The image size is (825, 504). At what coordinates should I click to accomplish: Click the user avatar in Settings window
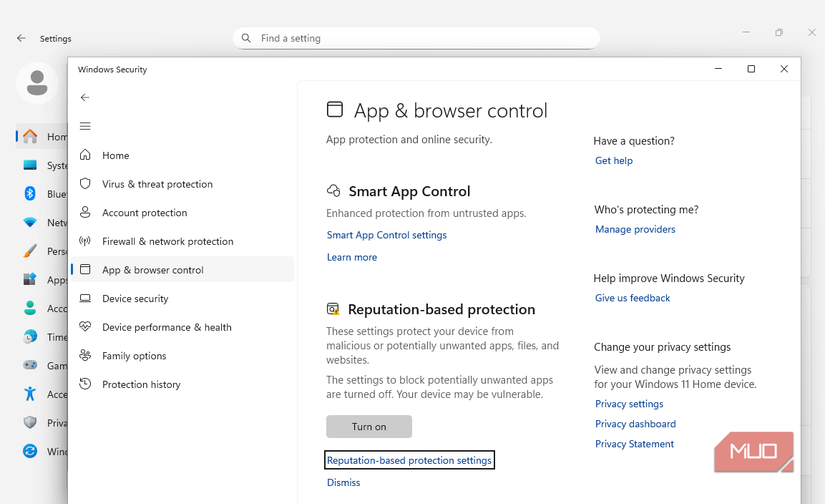(x=37, y=83)
